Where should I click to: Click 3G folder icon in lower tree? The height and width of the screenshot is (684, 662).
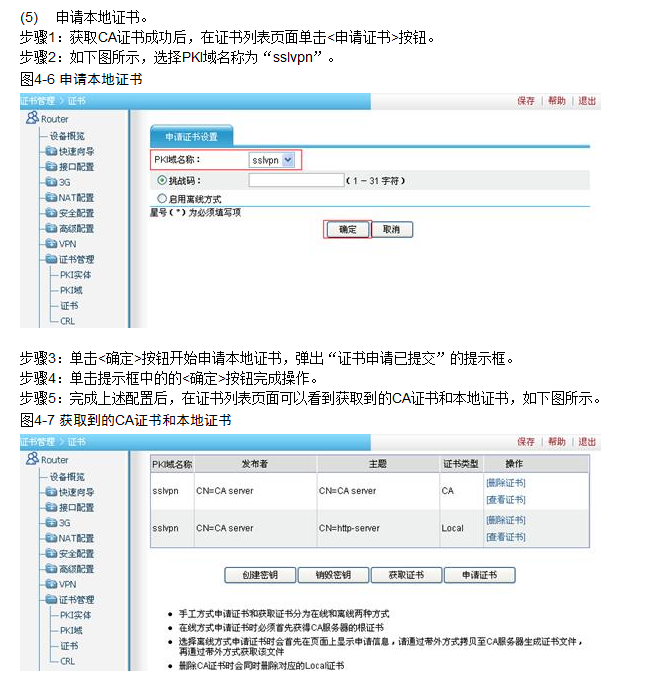click(51, 523)
